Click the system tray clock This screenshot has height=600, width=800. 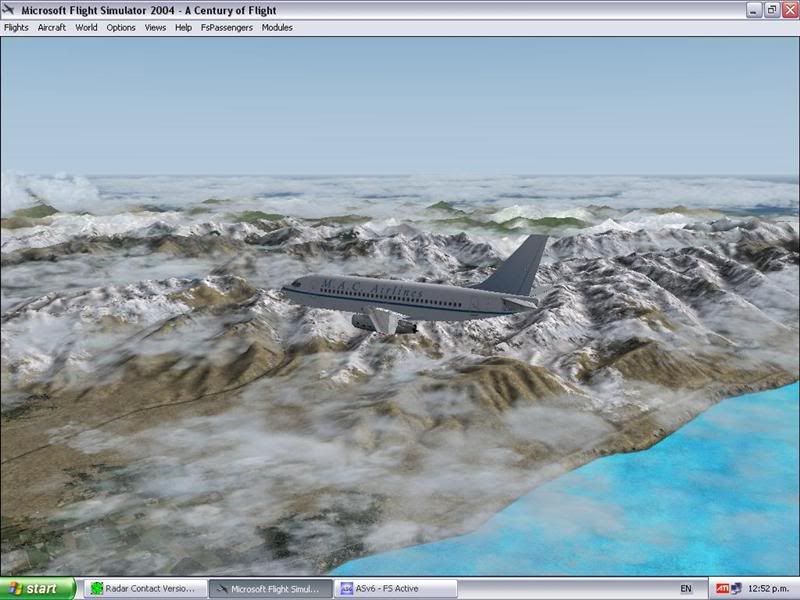click(x=770, y=589)
